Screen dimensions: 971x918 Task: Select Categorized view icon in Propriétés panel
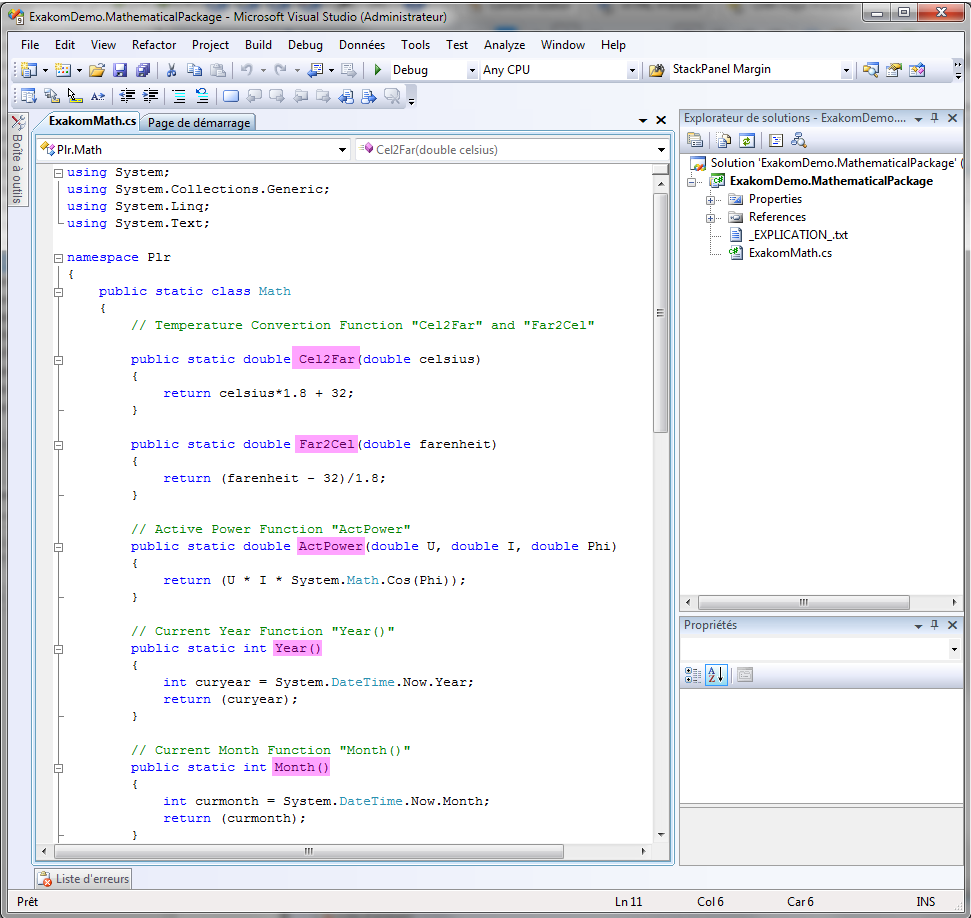click(x=693, y=675)
